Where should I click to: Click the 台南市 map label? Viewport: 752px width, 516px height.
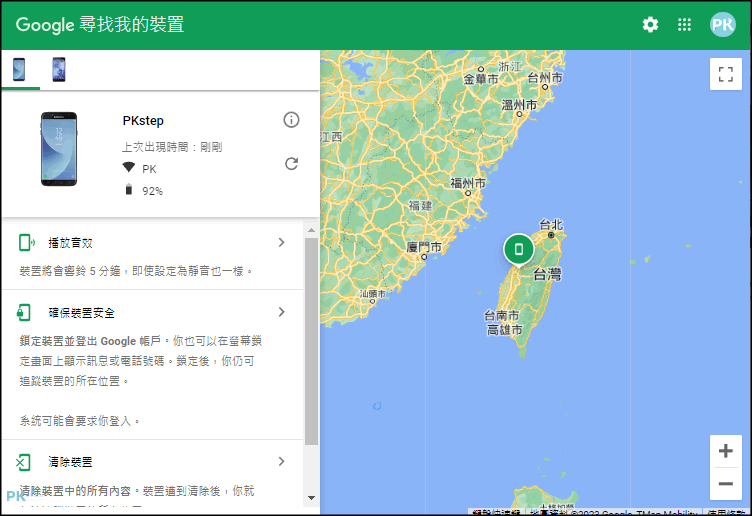tap(501, 316)
